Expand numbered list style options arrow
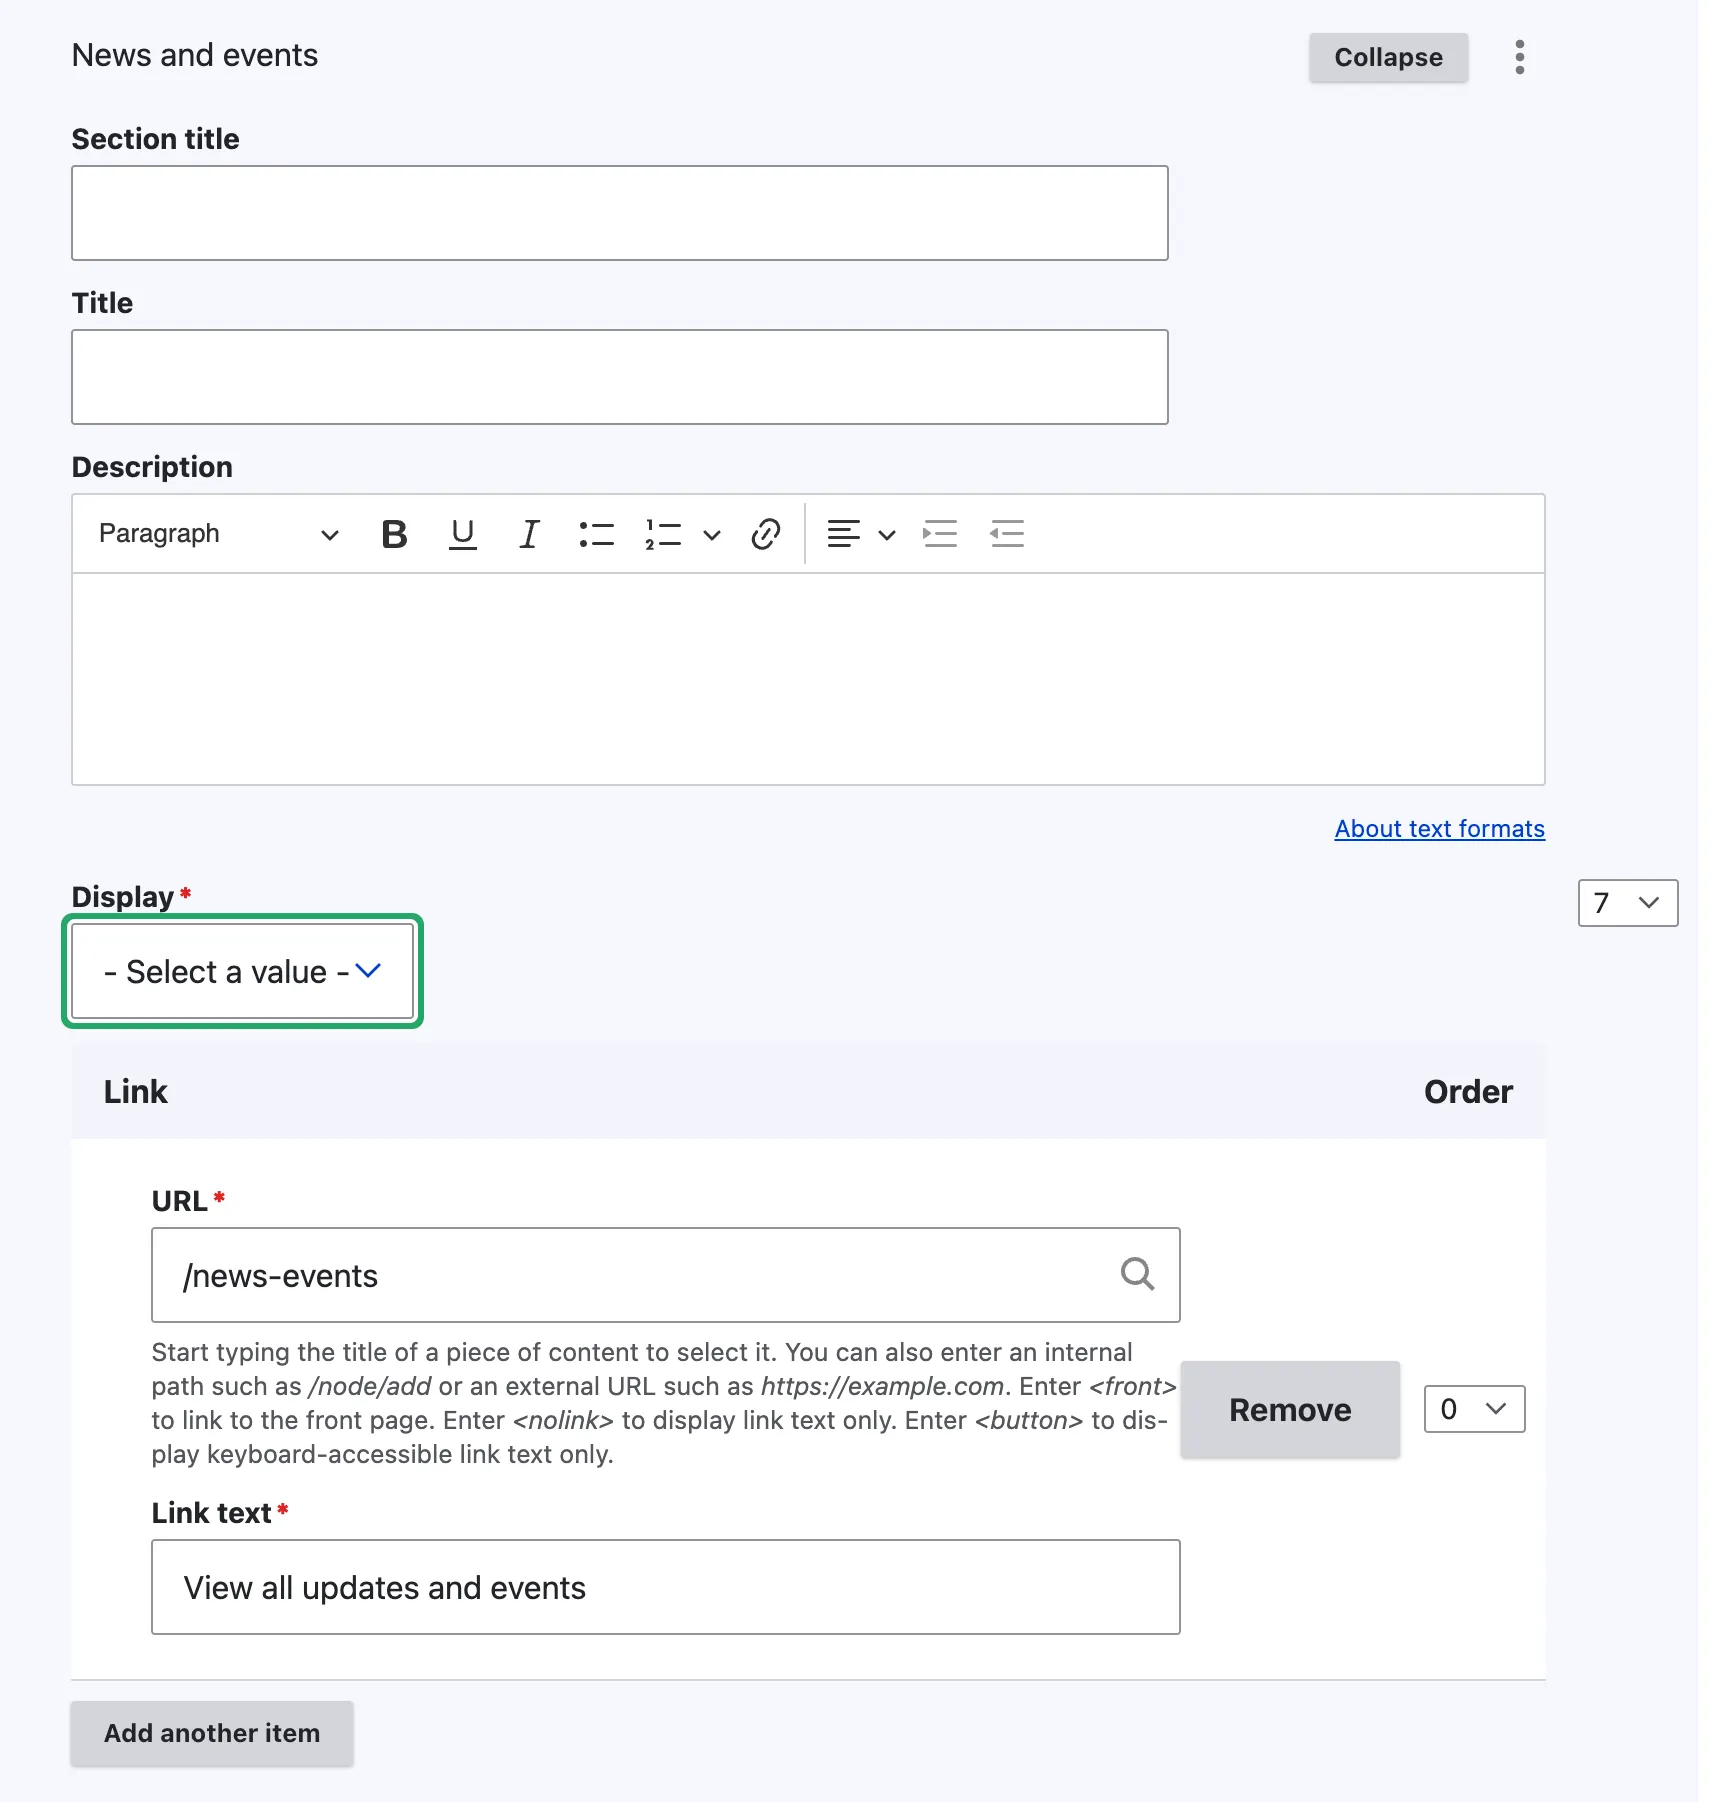 [712, 534]
